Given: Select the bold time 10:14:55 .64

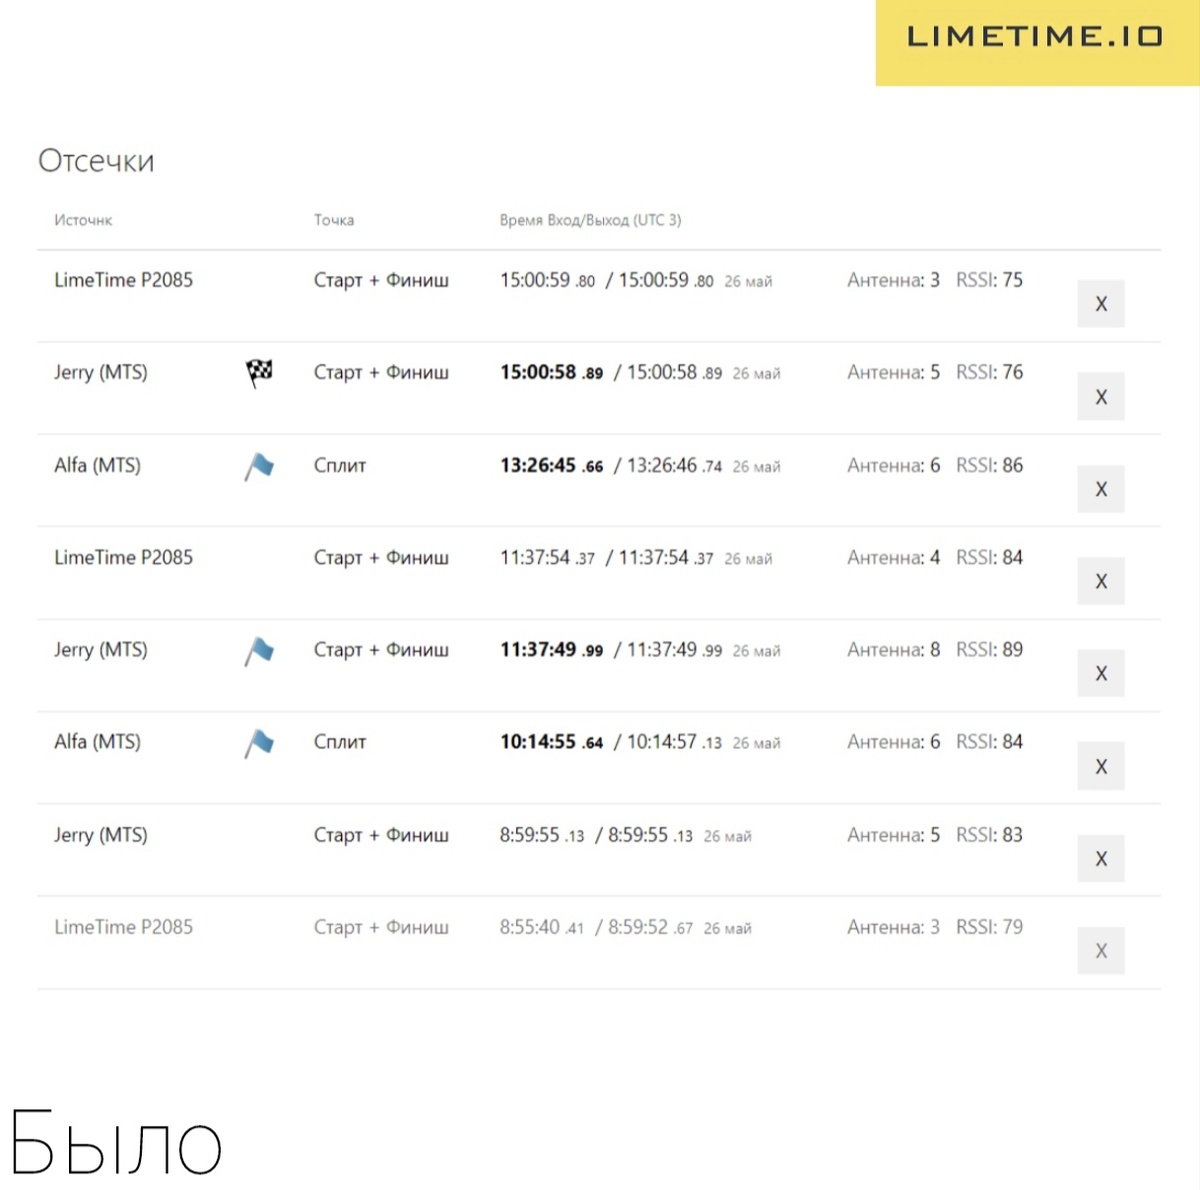Looking at the screenshot, I should click(x=551, y=742).
